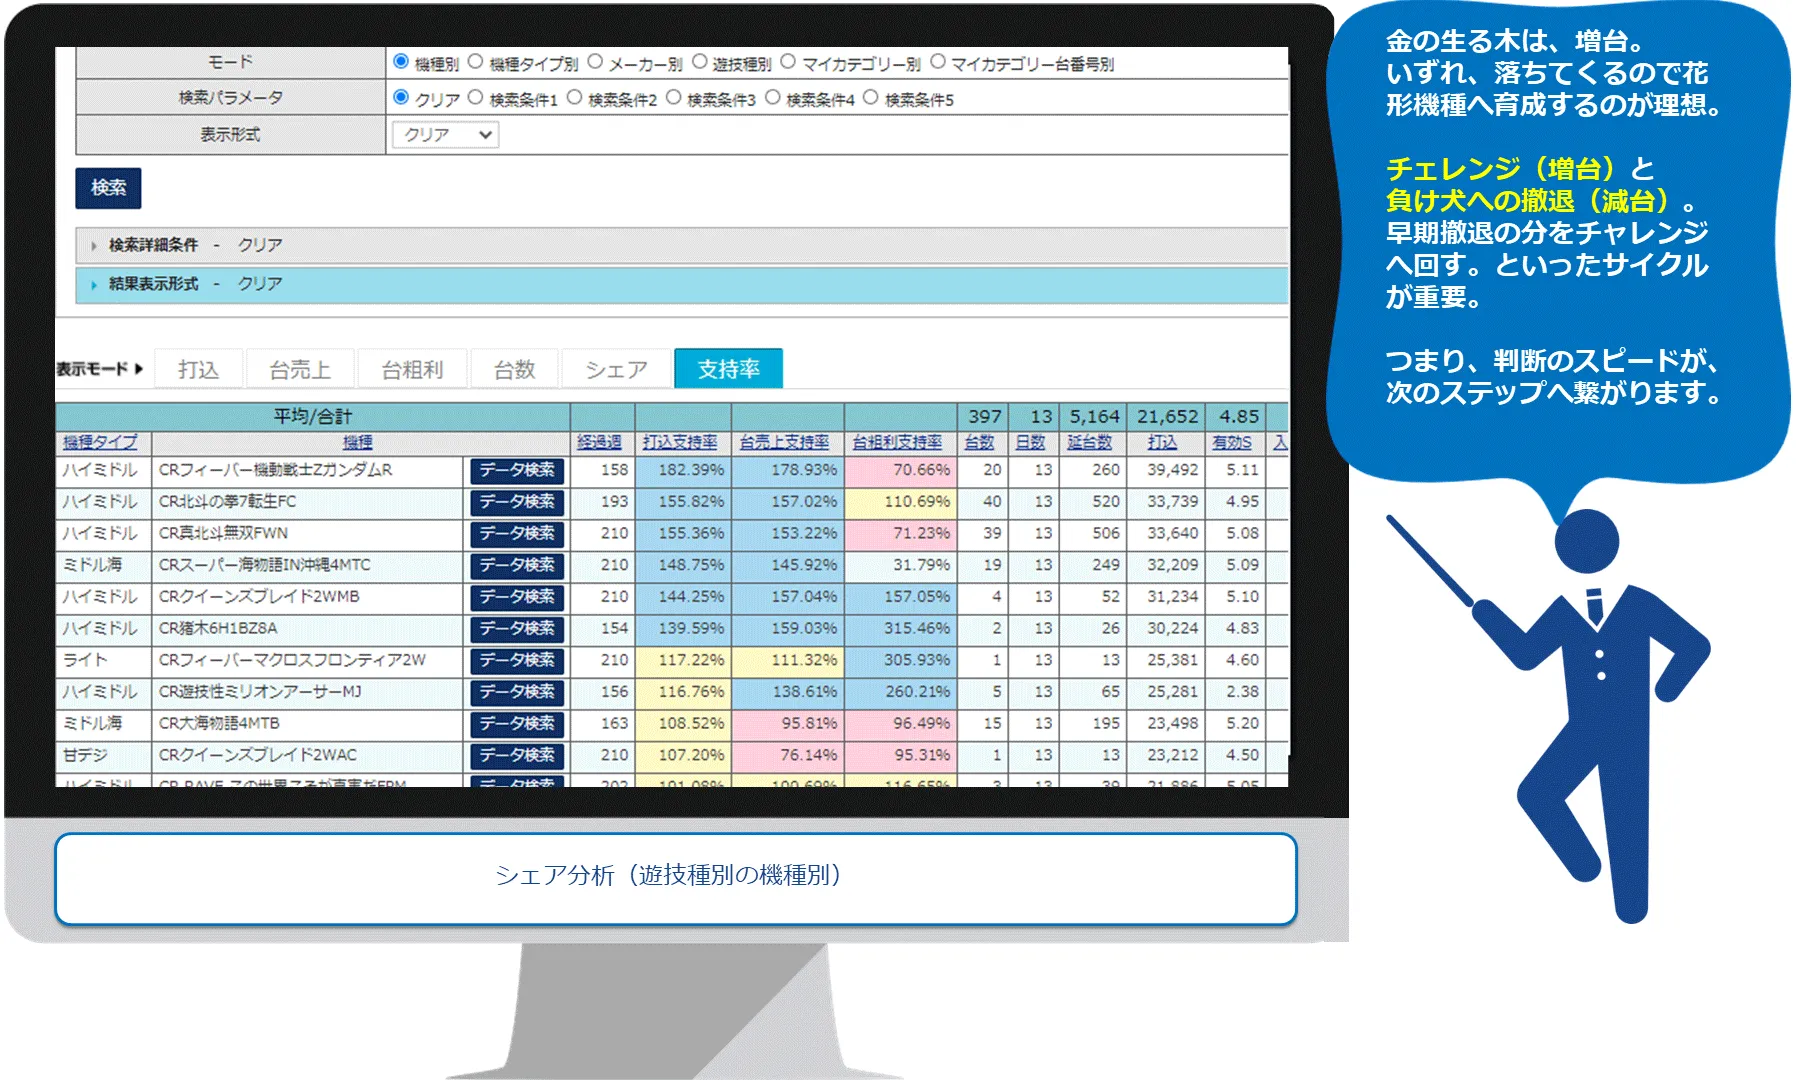Expand the 検索詳細条件 section
Screen dimensions: 1802x1080
coord(153,245)
